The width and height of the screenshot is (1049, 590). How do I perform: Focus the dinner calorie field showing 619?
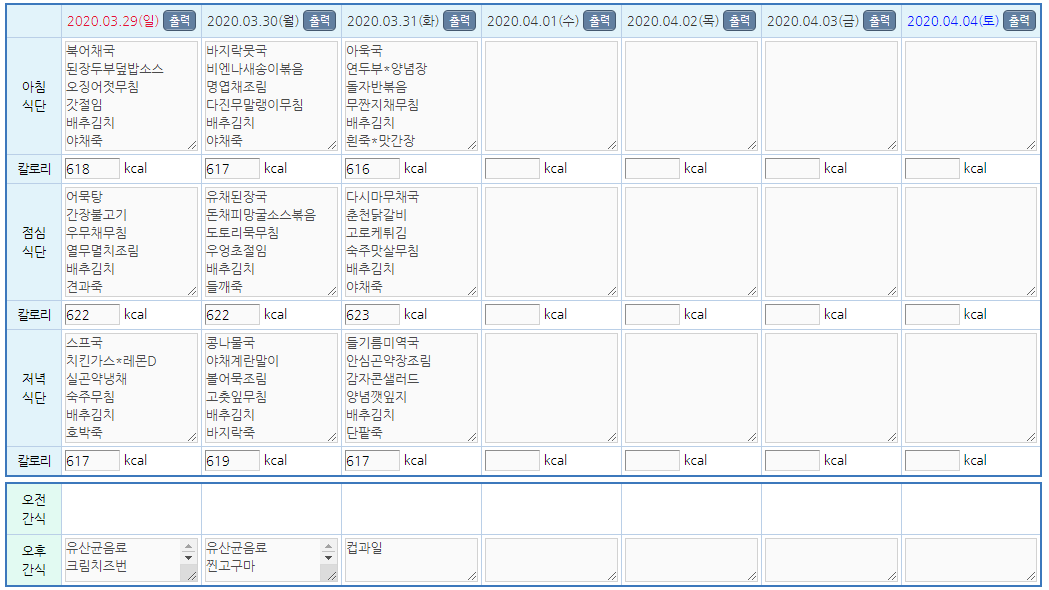[232, 461]
